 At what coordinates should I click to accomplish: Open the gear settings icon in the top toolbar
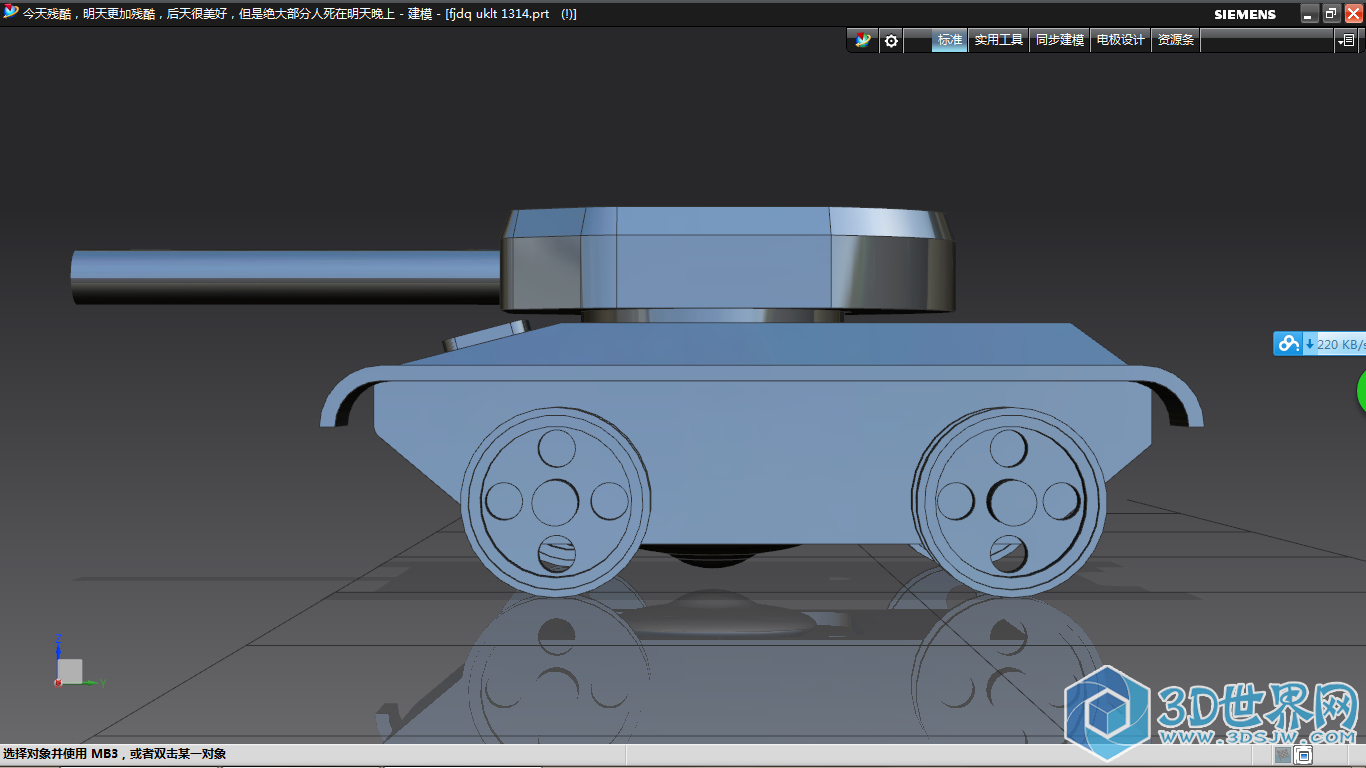click(891, 41)
